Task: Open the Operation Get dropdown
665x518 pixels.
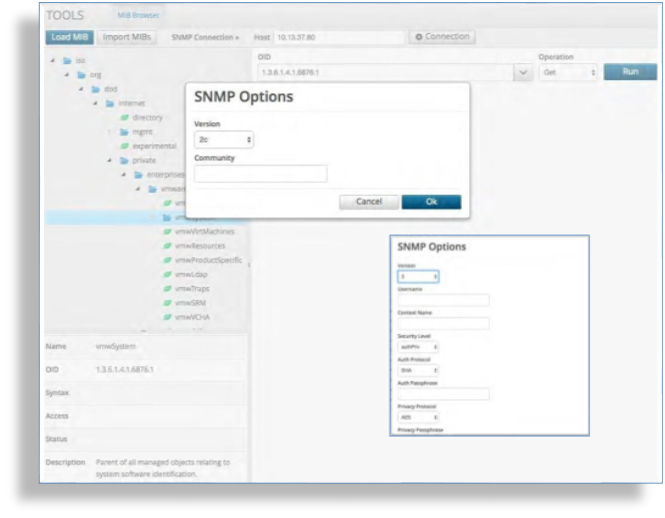Action: click(x=568, y=73)
